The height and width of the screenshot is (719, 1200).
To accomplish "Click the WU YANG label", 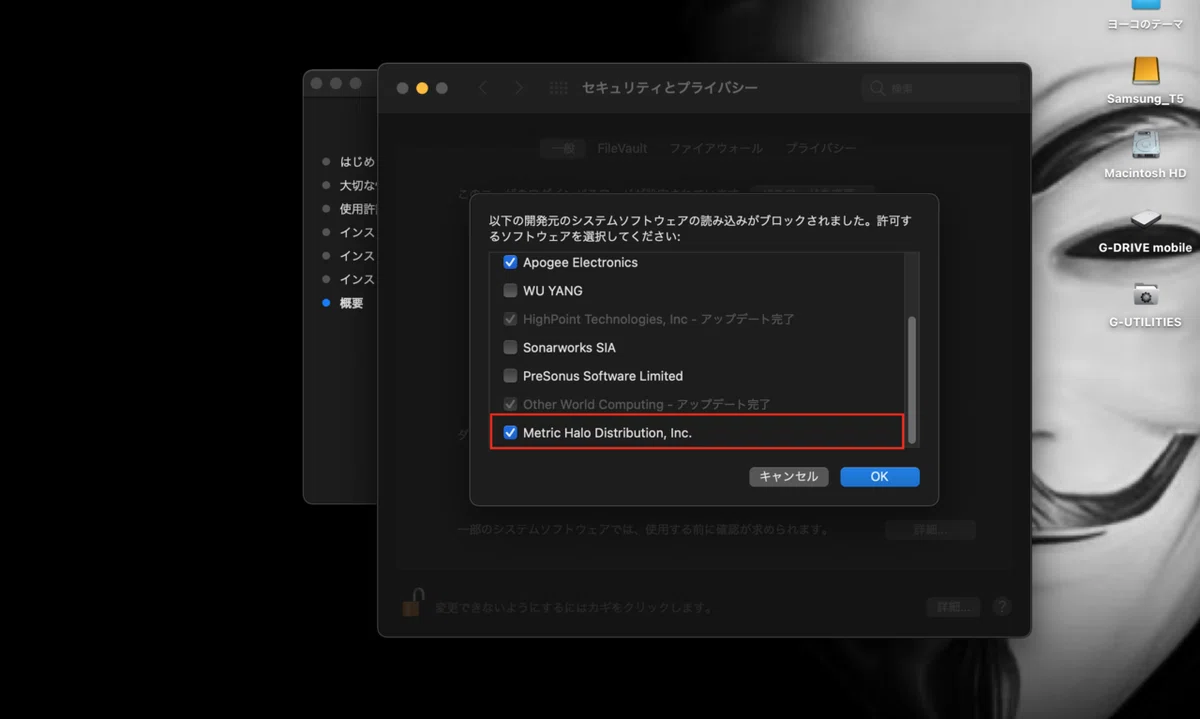I will [552, 290].
